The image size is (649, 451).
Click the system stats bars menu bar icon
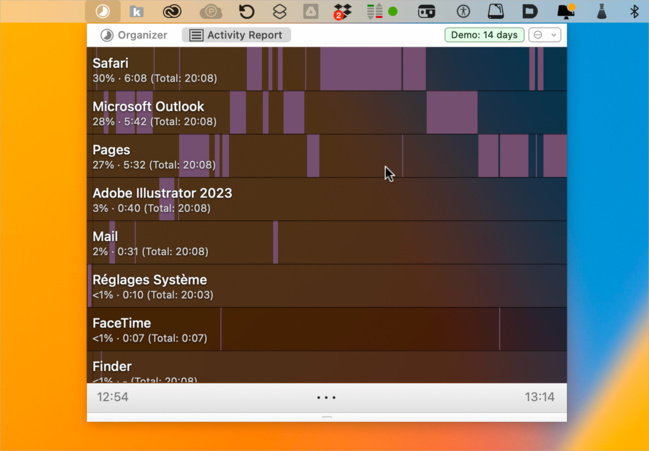pos(375,12)
